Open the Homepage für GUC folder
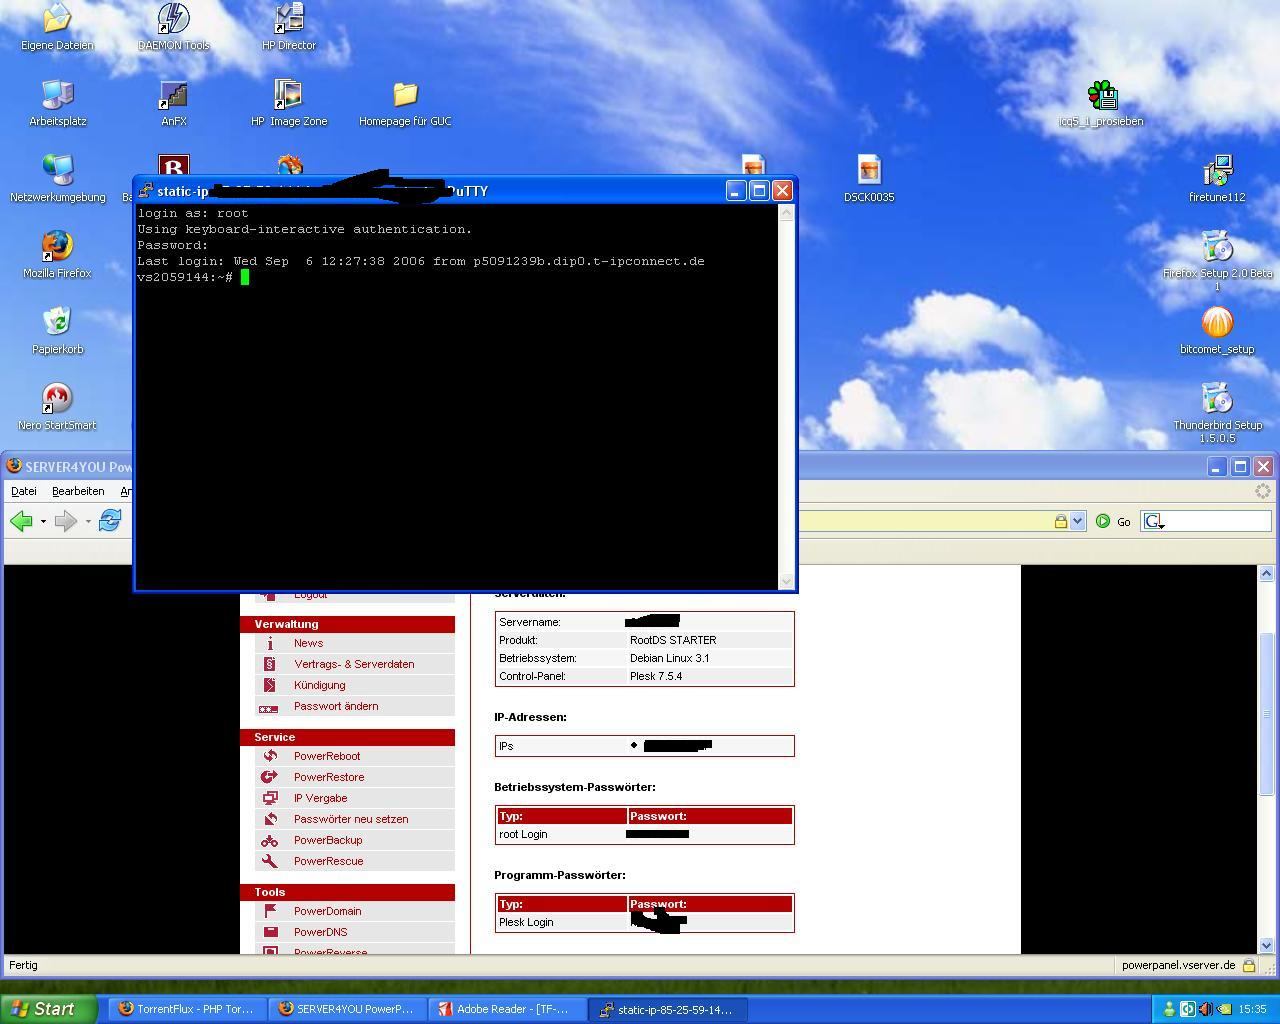 coord(405,103)
